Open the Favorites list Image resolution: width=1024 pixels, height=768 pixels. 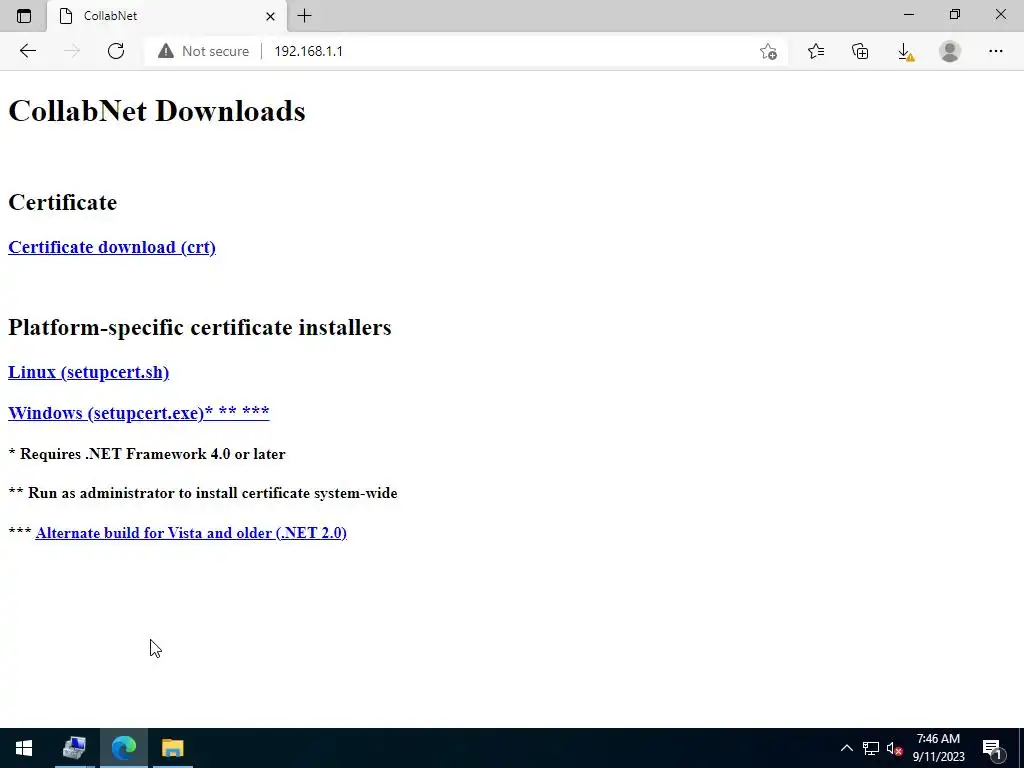click(x=816, y=51)
